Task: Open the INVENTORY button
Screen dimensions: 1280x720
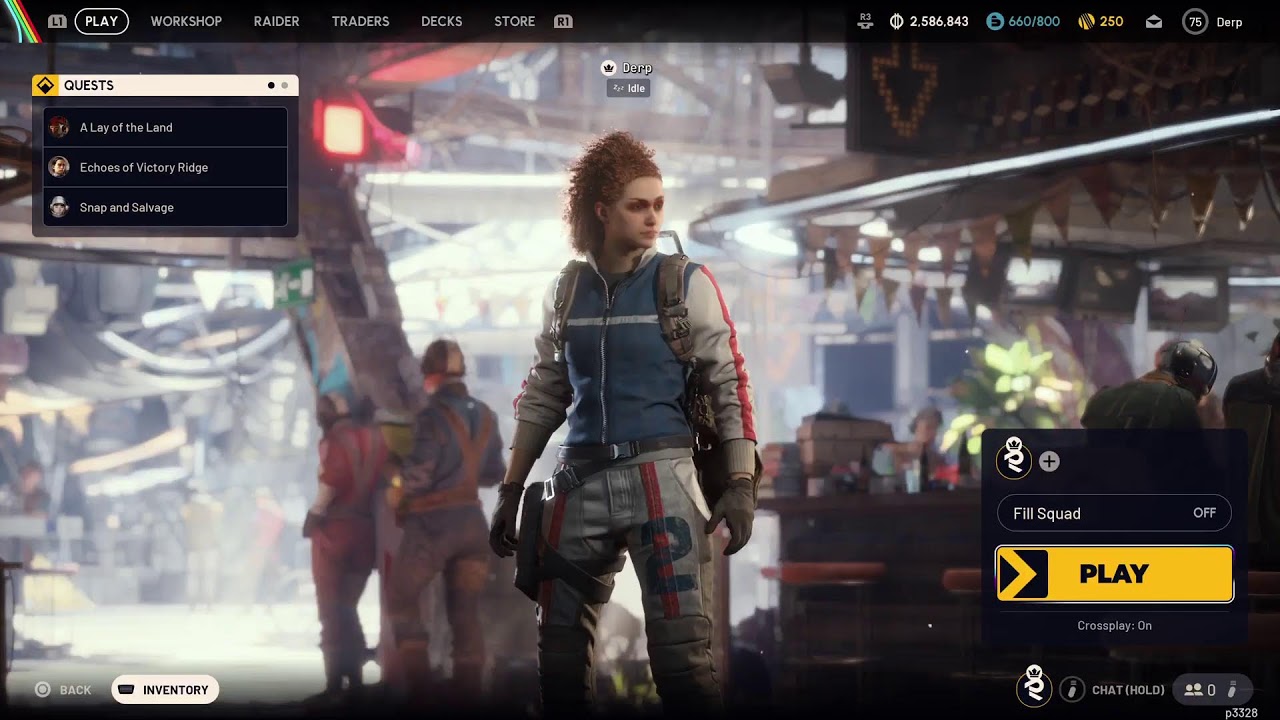Action: 165,690
